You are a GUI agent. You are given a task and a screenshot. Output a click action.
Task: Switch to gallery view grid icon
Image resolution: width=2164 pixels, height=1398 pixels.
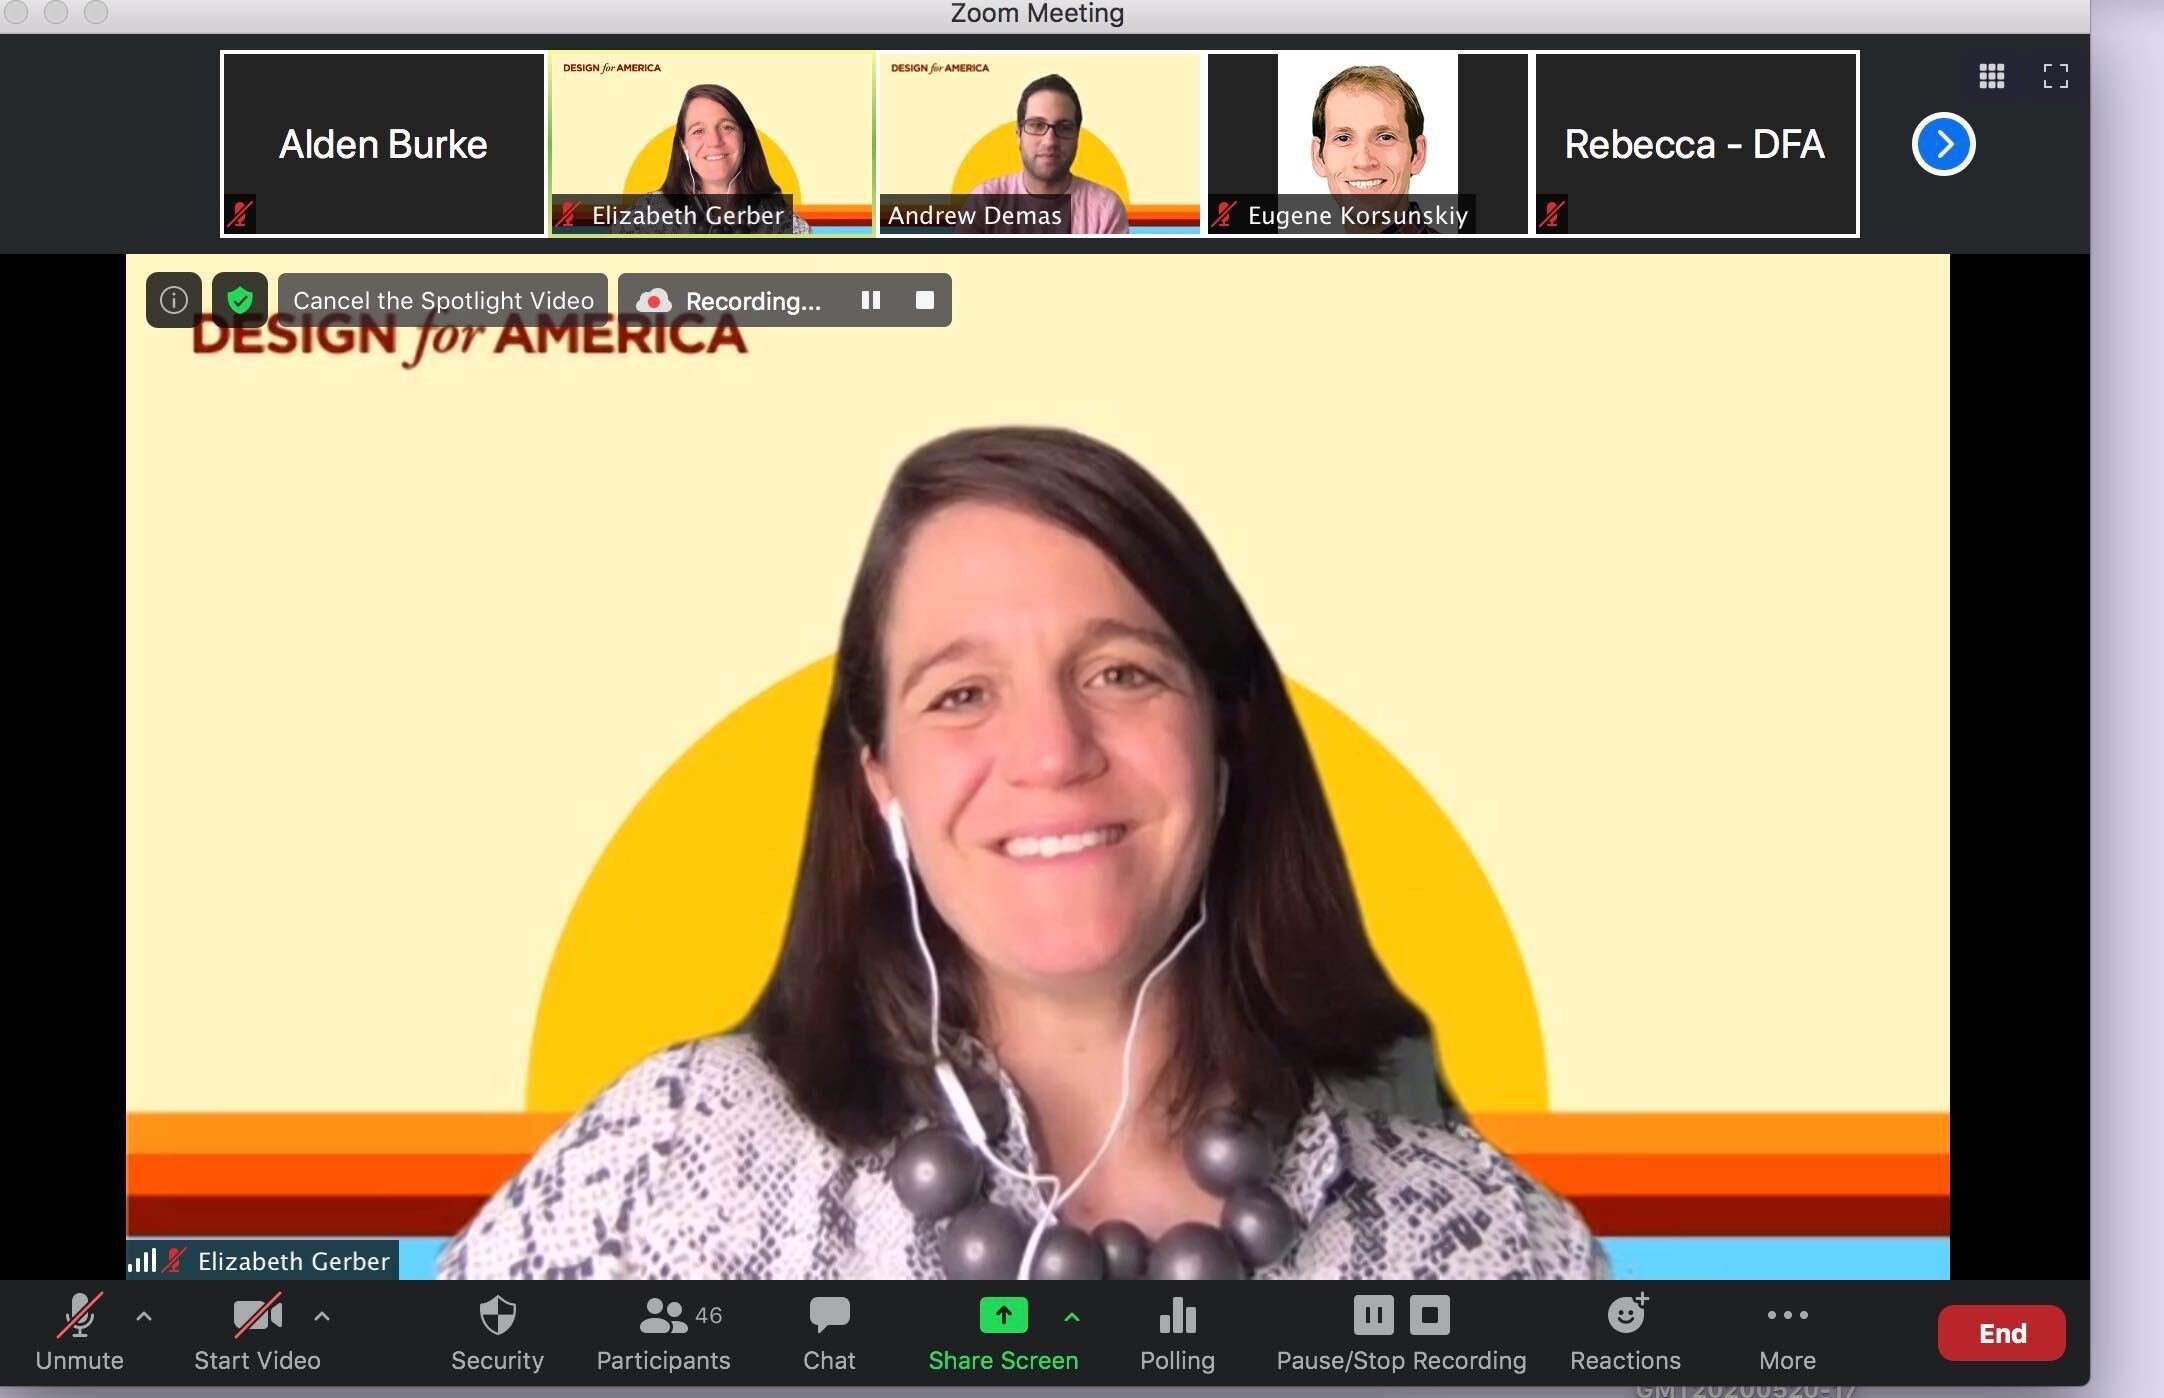(1992, 76)
